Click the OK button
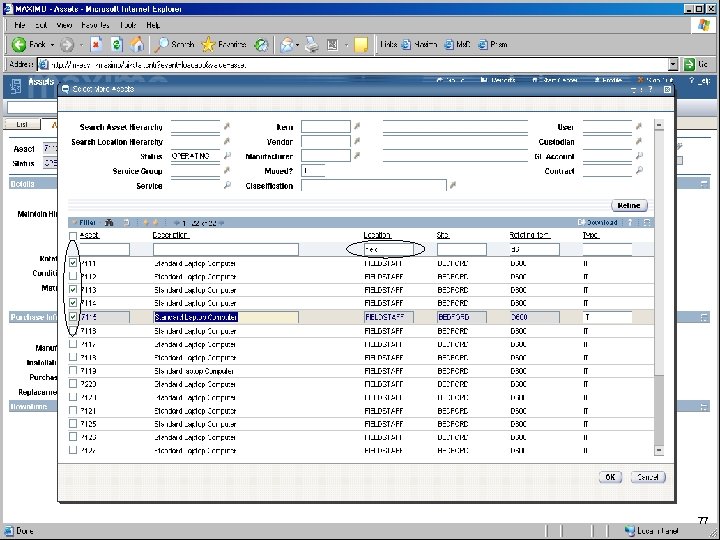The height and width of the screenshot is (540, 720). point(610,477)
